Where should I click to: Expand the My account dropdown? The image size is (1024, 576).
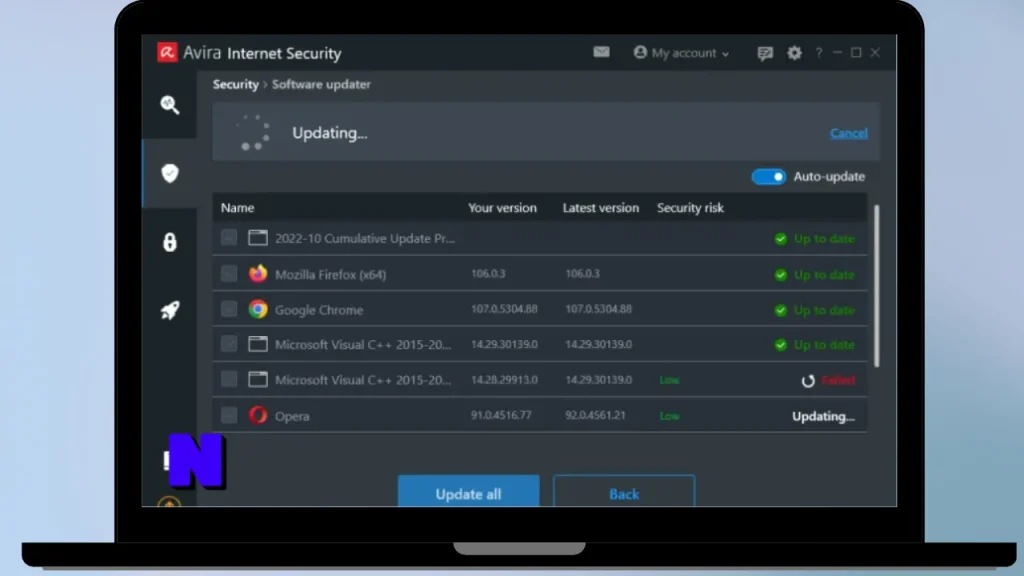point(681,53)
